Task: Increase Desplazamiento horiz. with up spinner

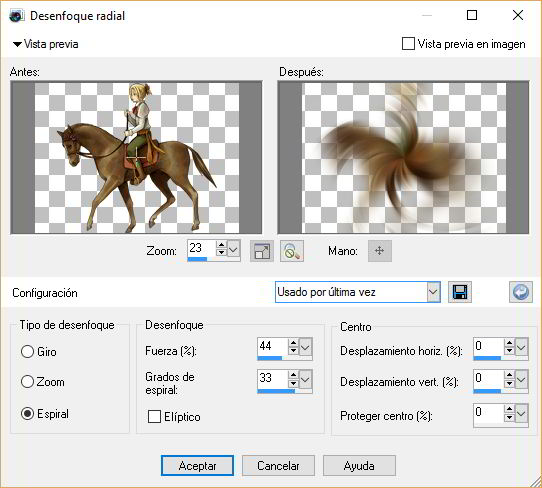Action: click(x=509, y=343)
